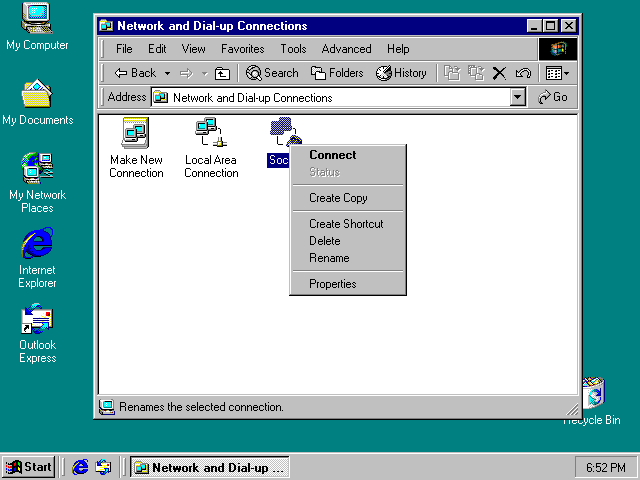Image resolution: width=640 pixels, height=480 pixels.
Task: Choose Rename in the context menu
Action: 348,258
